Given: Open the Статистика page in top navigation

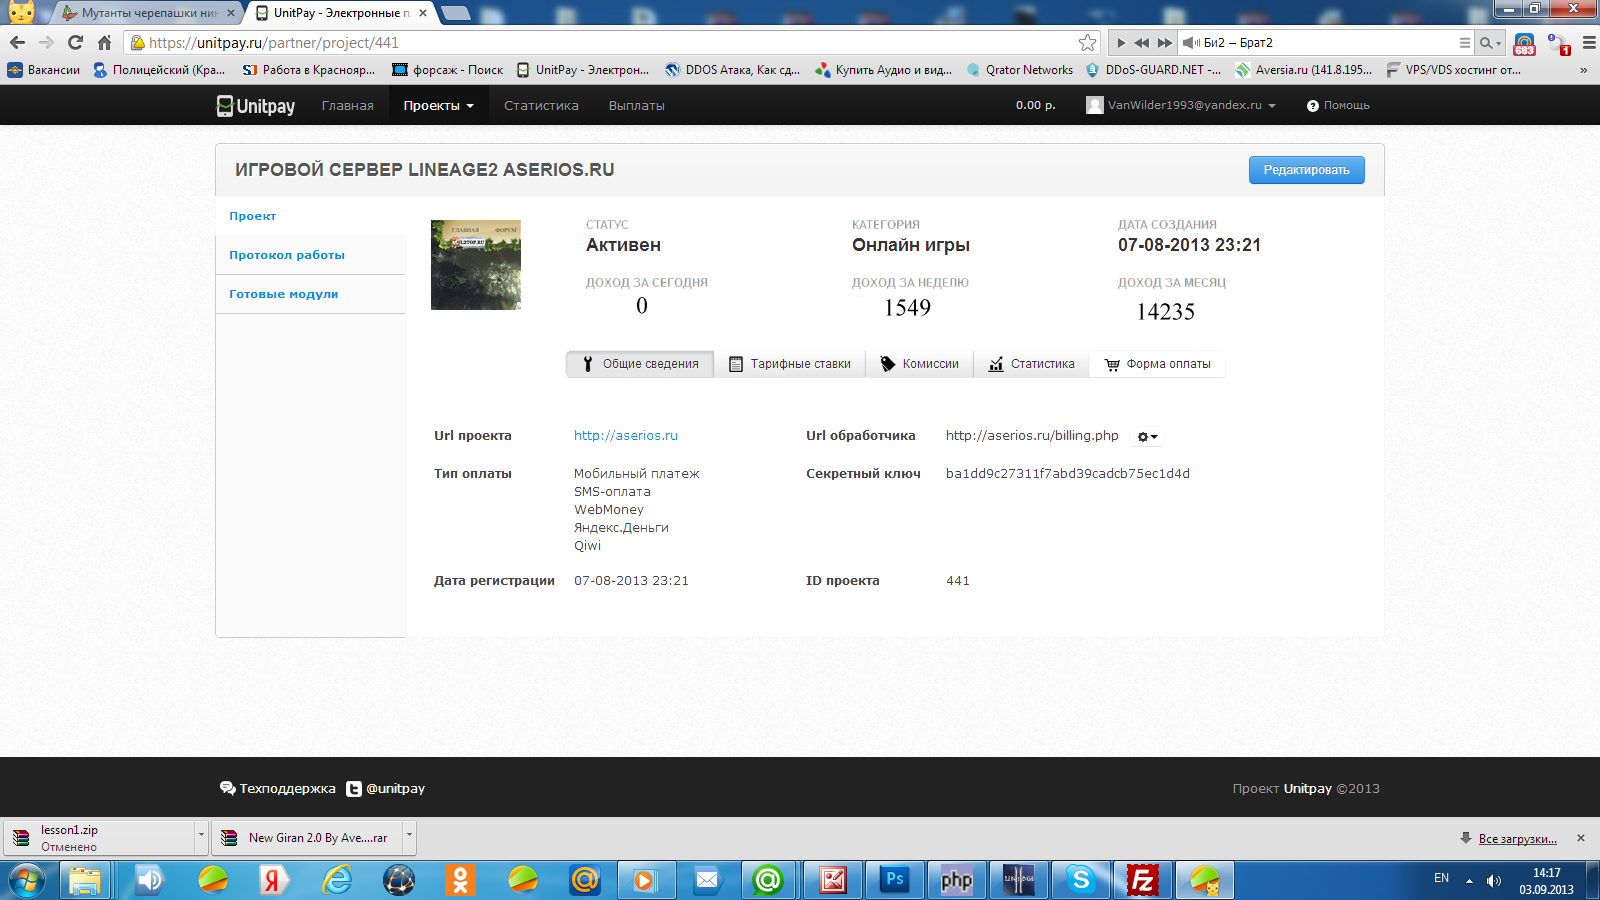Looking at the screenshot, I should tap(541, 105).
